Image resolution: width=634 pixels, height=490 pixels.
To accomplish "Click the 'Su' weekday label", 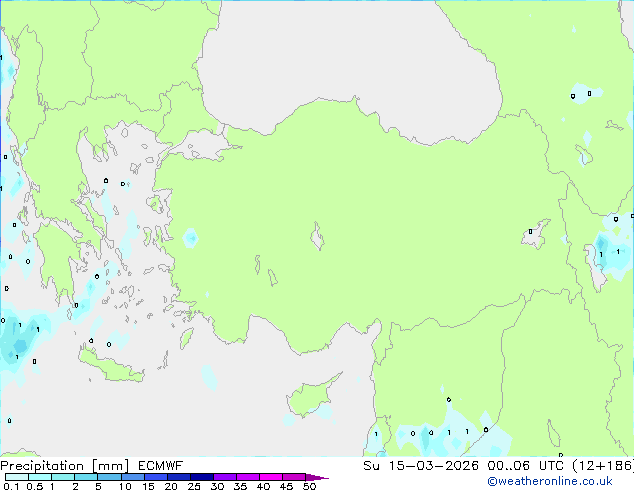I will coord(371,465).
